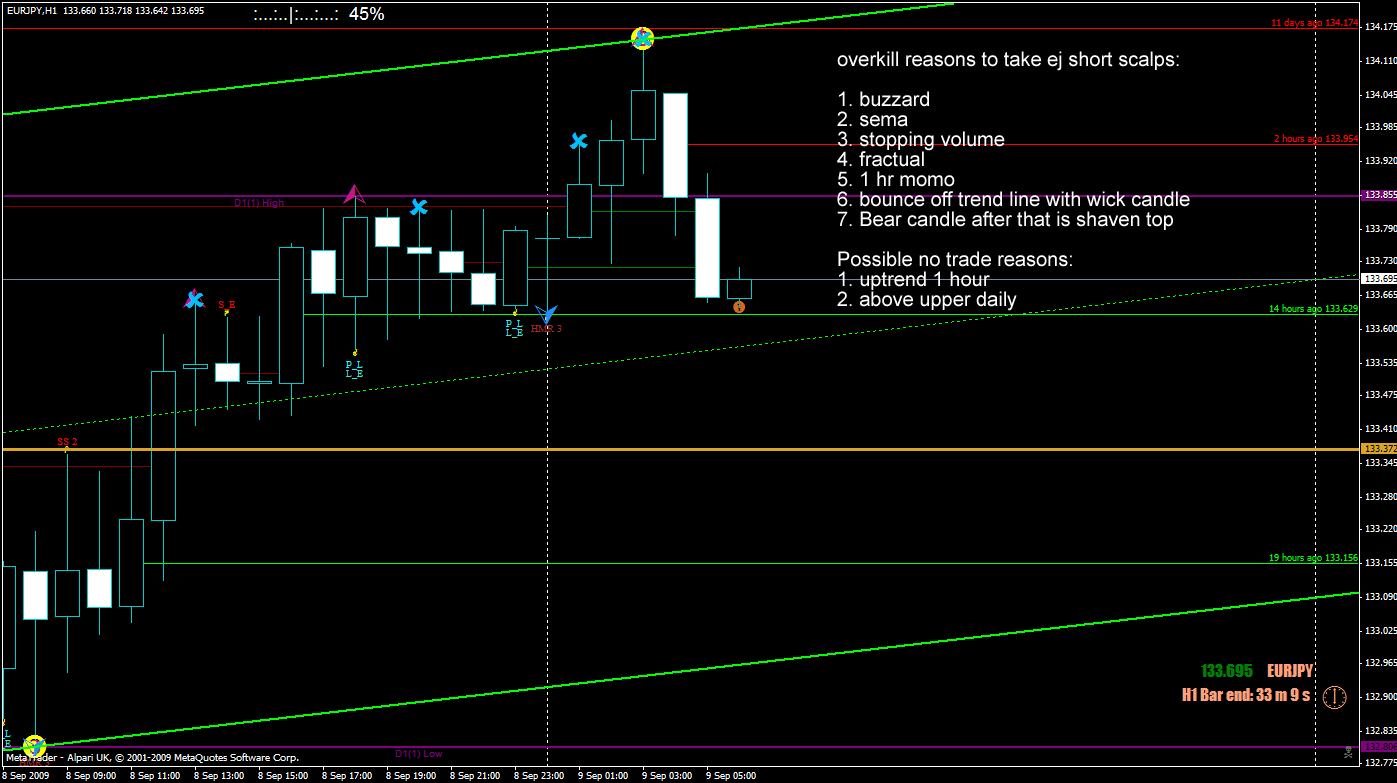Click the 45% indicator value
Viewport: 1397px width, 783px height.
click(x=366, y=14)
